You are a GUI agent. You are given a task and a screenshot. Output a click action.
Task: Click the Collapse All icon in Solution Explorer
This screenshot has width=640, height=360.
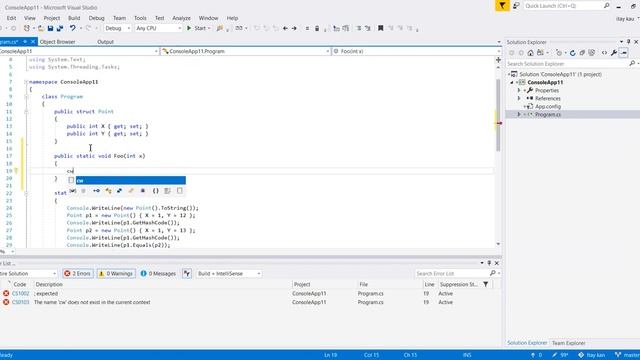582,53
